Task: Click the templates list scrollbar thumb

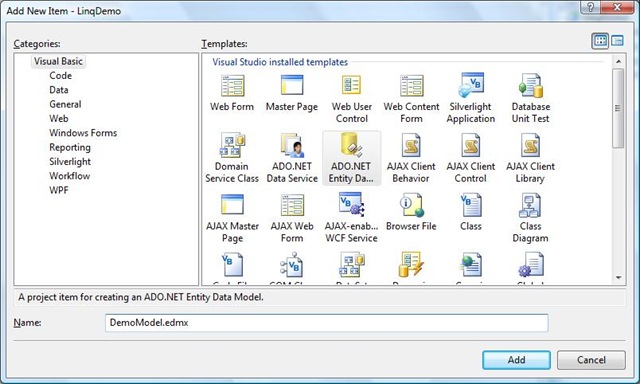Action: click(x=618, y=108)
